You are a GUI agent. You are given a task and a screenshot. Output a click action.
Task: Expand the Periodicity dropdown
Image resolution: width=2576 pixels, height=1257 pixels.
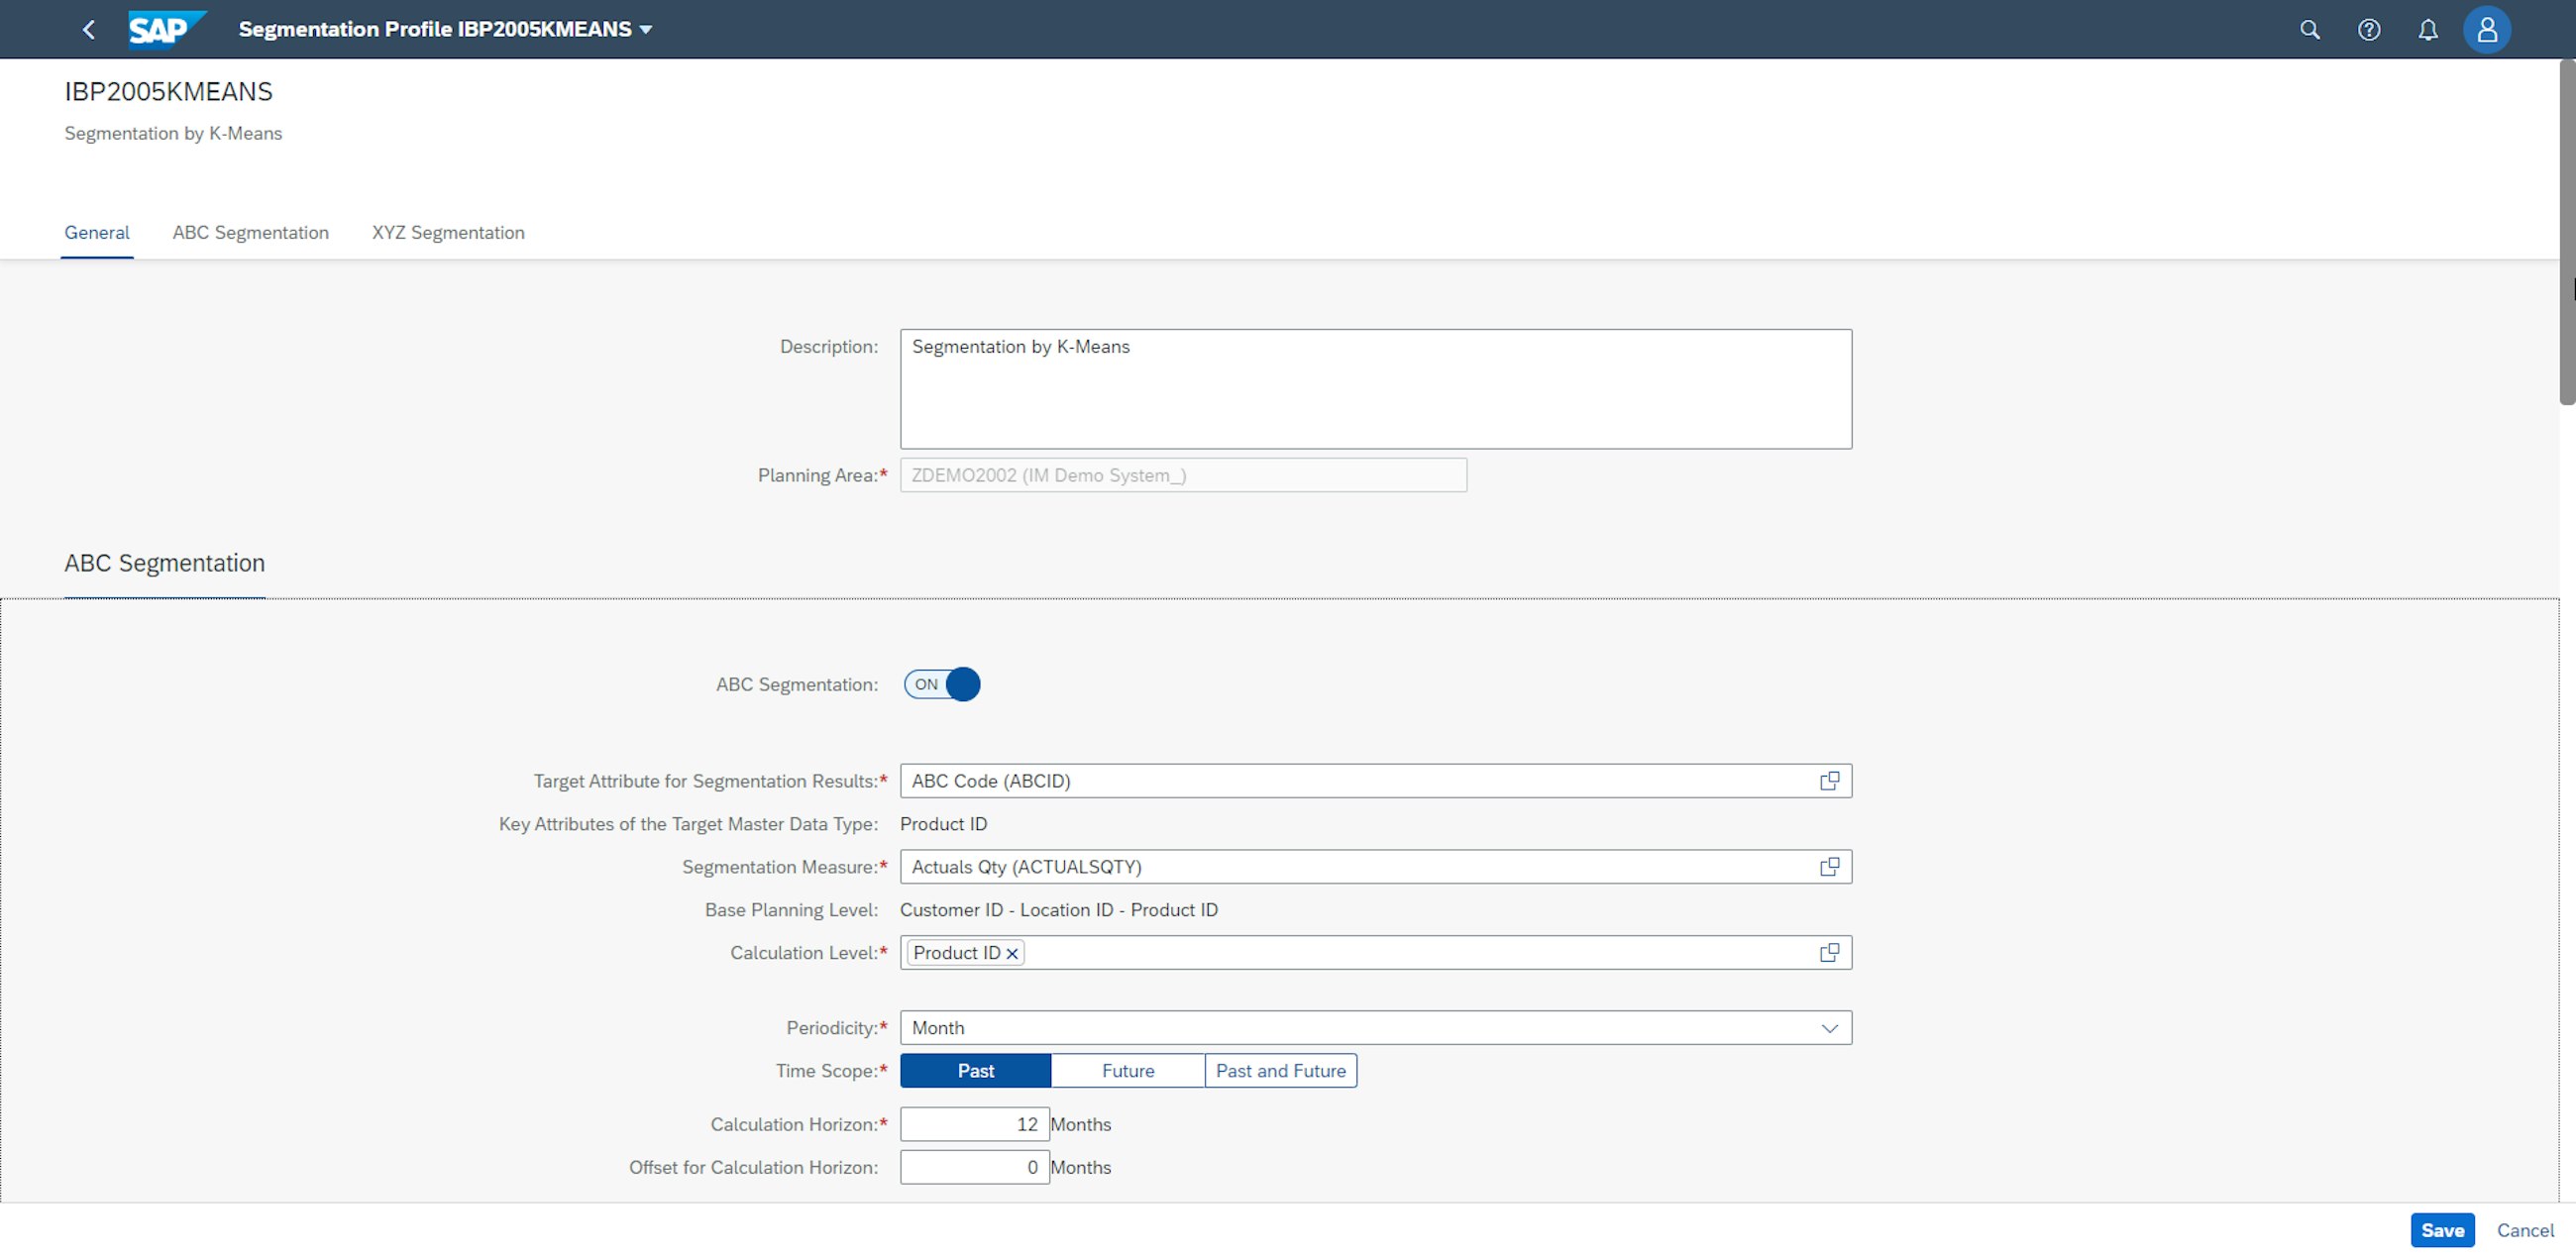click(1829, 1028)
